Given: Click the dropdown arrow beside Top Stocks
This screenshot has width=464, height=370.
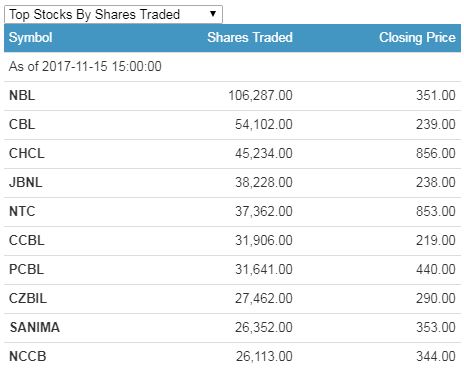Looking at the screenshot, I should tap(213, 14).
